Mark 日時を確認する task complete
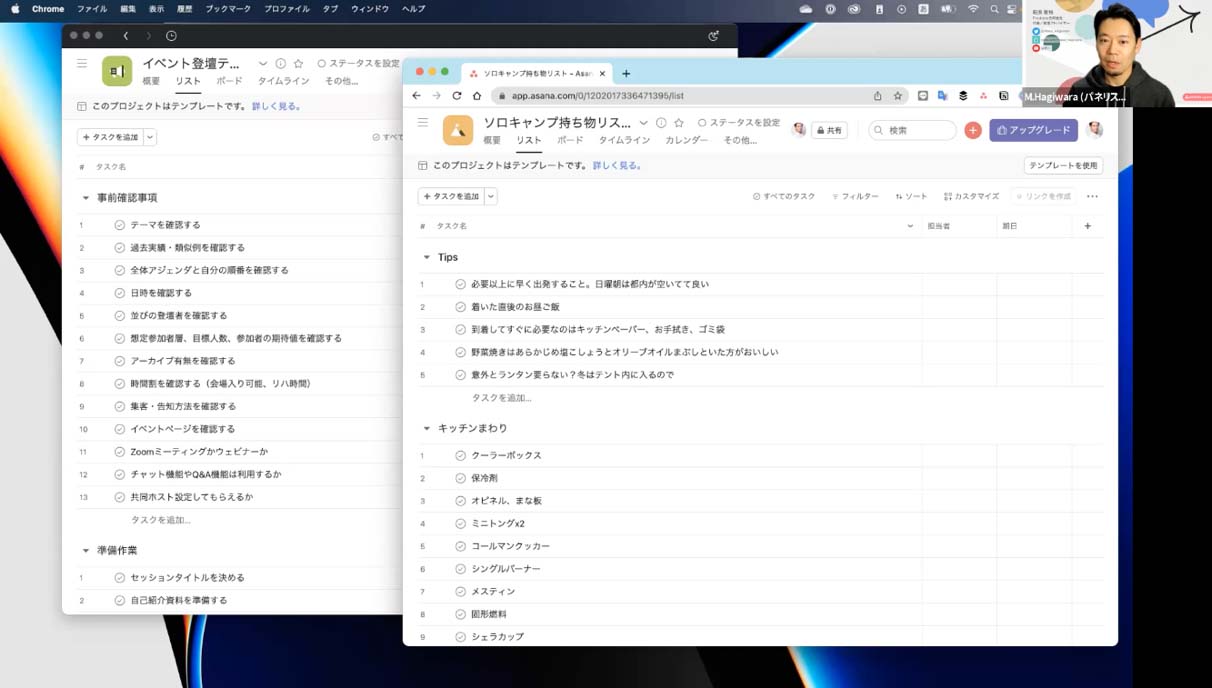Viewport: 1212px width, 688px height. pyautogui.click(x=120, y=293)
